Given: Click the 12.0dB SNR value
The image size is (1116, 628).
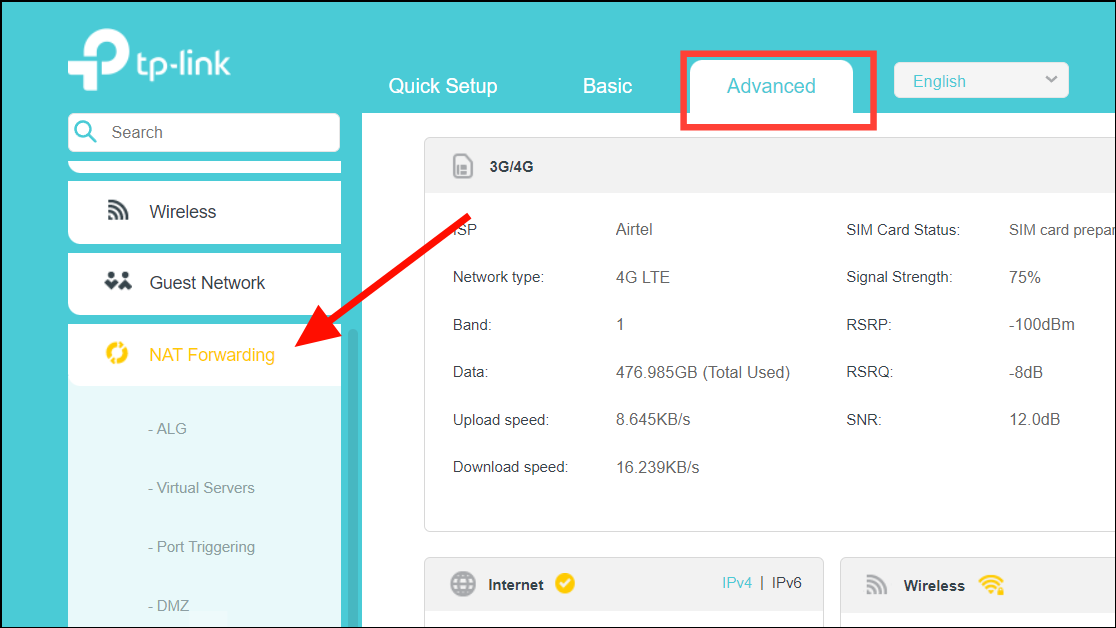Looking at the screenshot, I should pos(1034,419).
